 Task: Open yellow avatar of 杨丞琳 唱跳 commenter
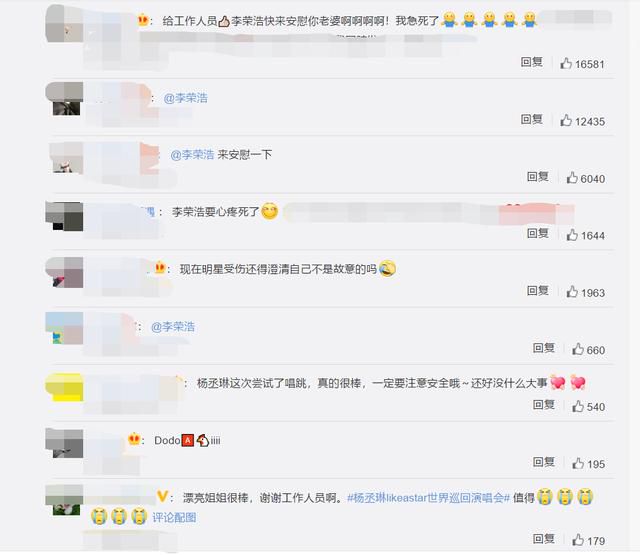pyautogui.click(x=64, y=387)
